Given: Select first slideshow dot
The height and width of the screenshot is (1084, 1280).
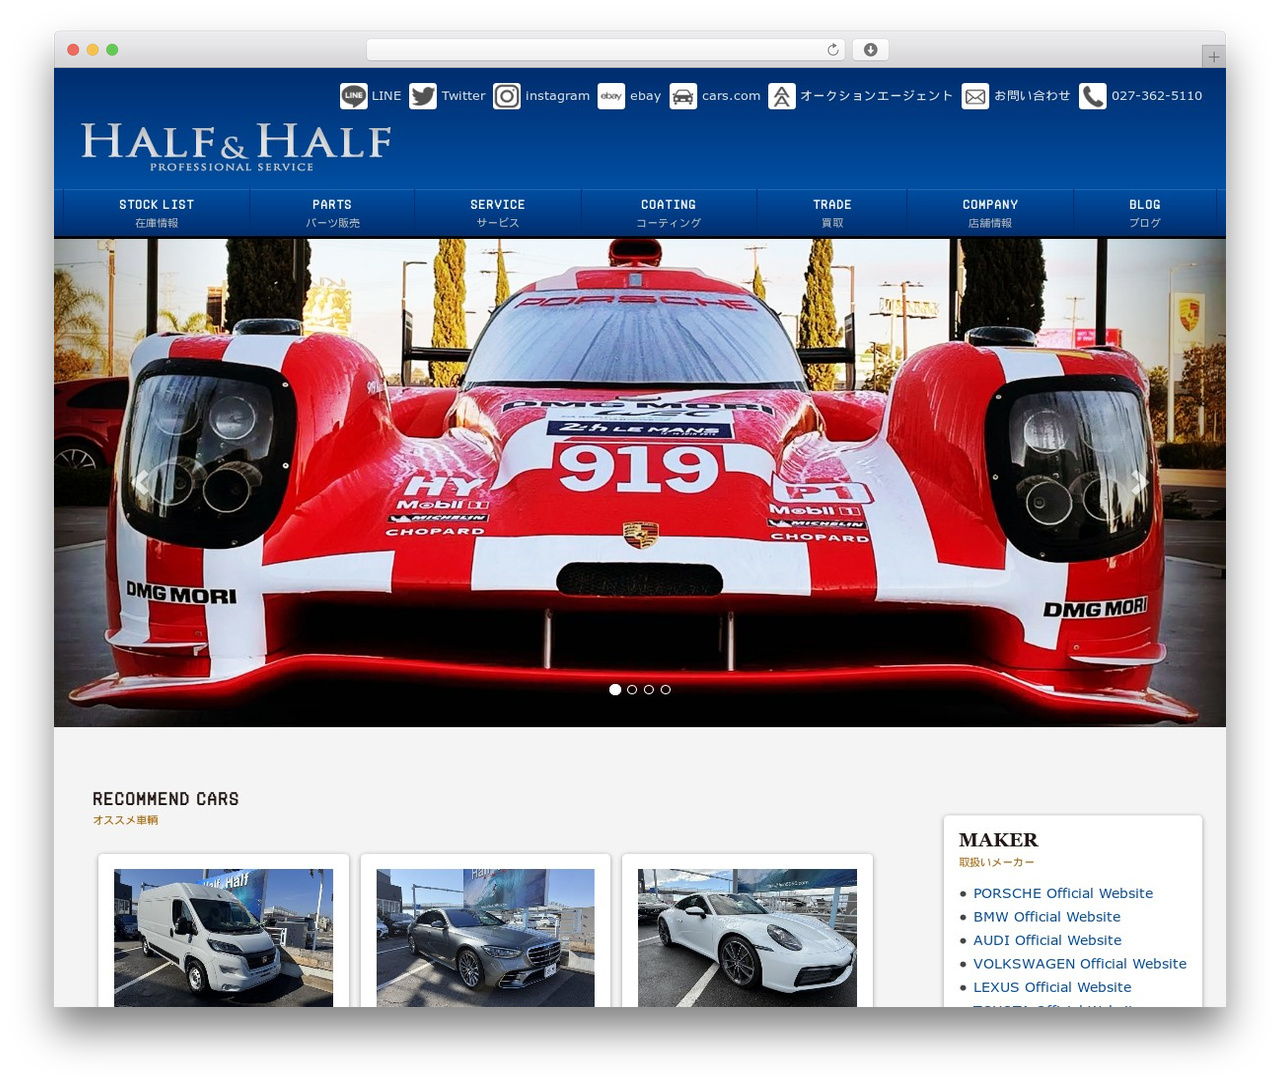Looking at the screenshot, I should pos(615,690).
